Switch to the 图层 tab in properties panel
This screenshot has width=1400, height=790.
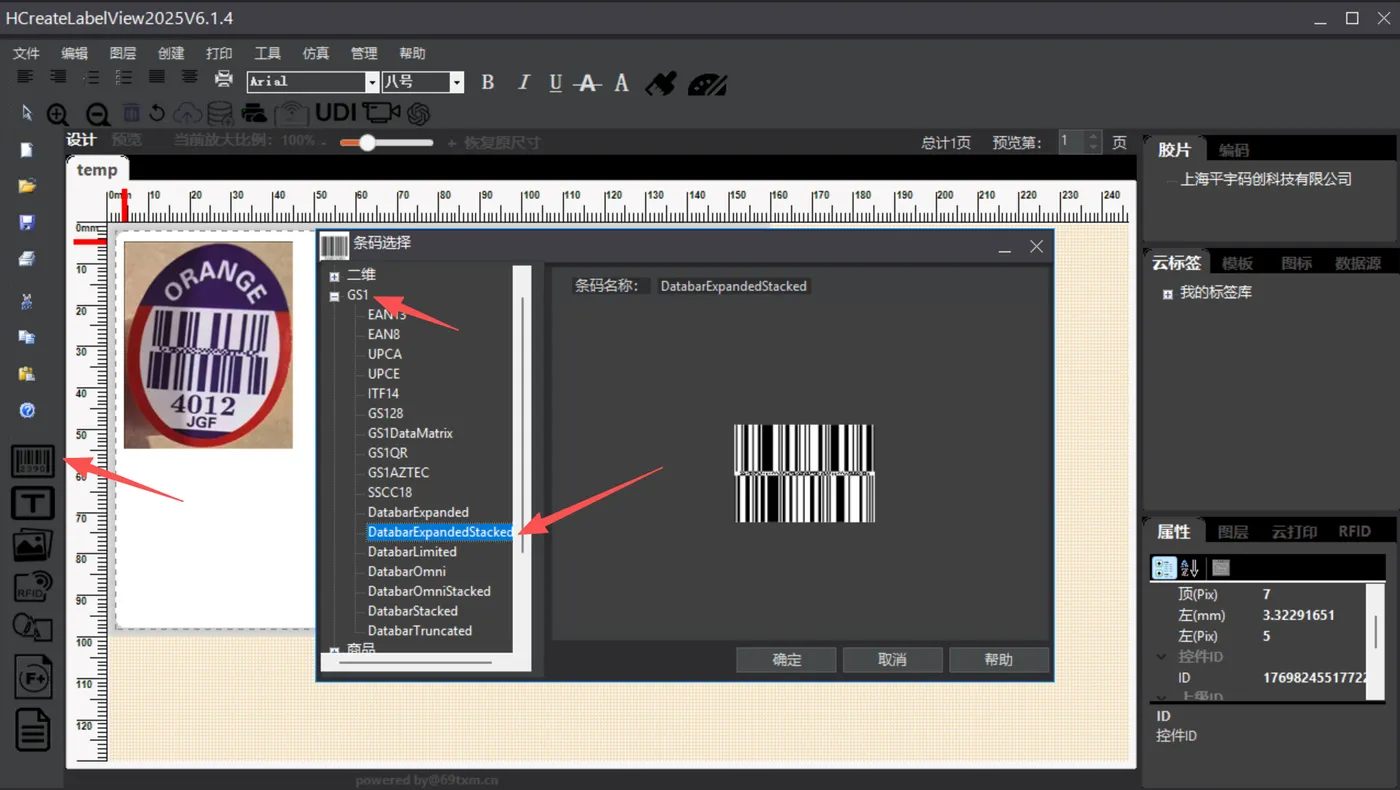(1232, 532)
